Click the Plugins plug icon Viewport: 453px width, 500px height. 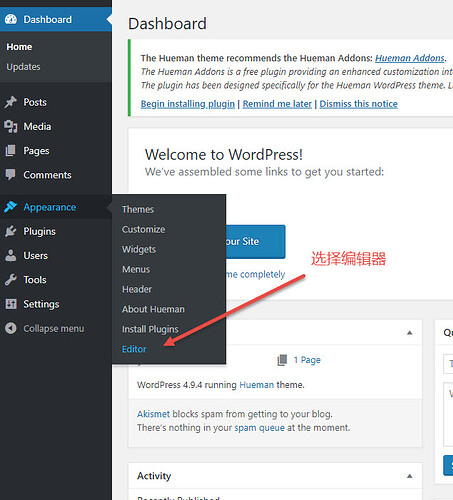[11, 231]
